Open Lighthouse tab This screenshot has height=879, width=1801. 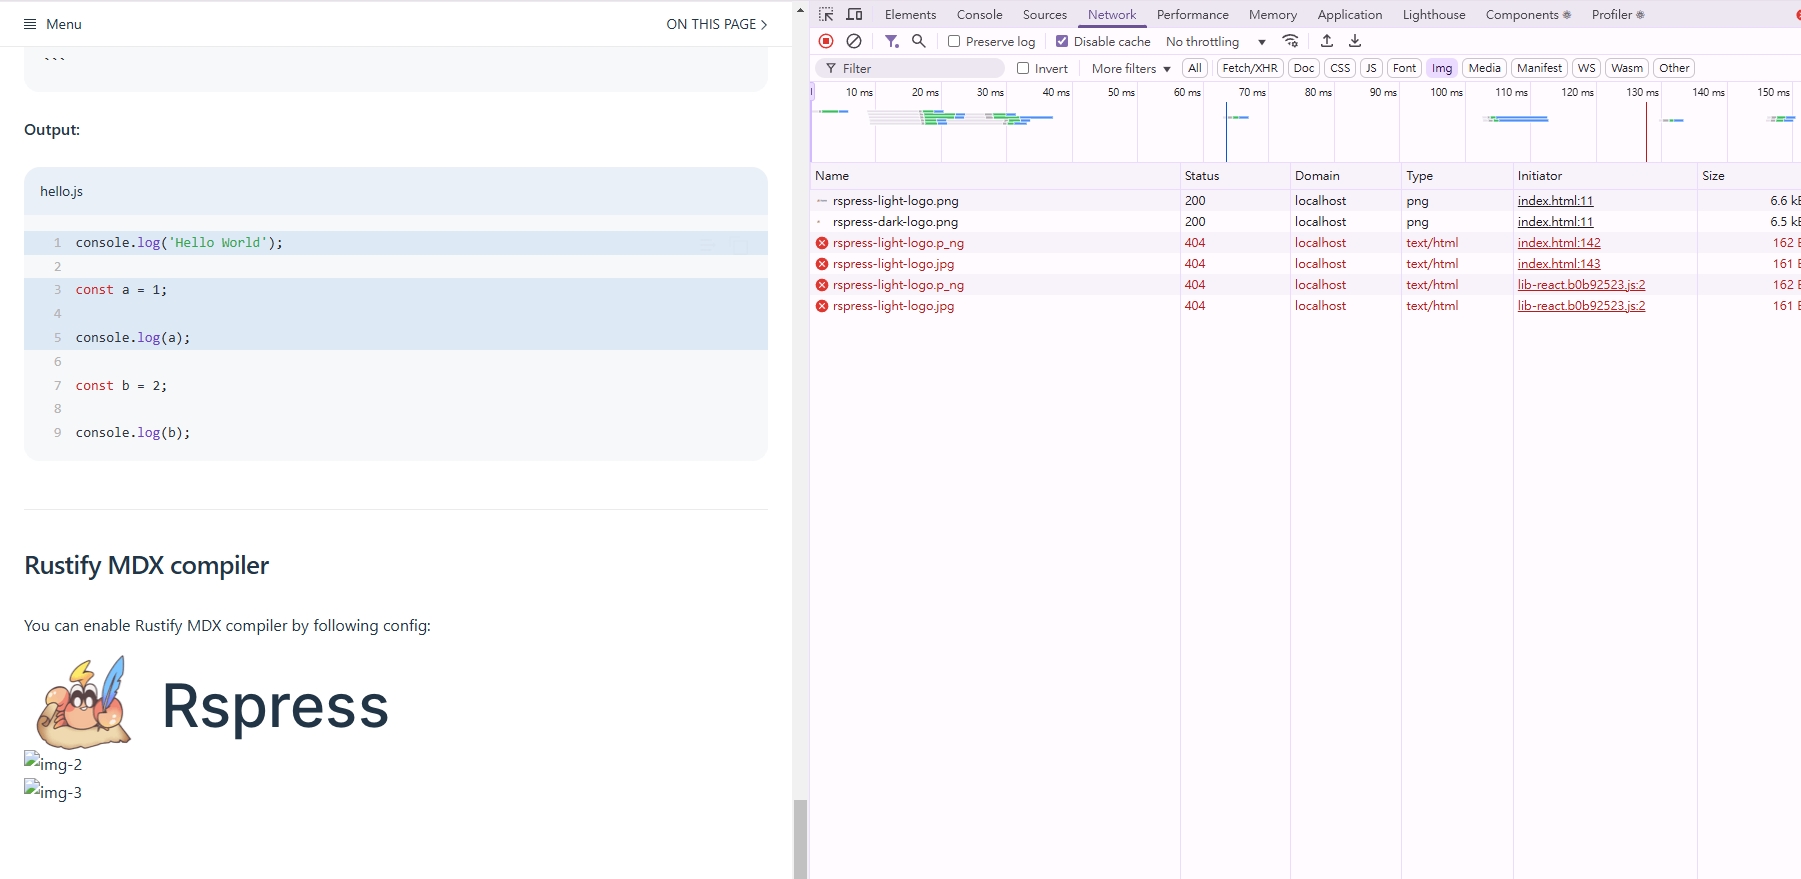click(x=1433, y=14)
